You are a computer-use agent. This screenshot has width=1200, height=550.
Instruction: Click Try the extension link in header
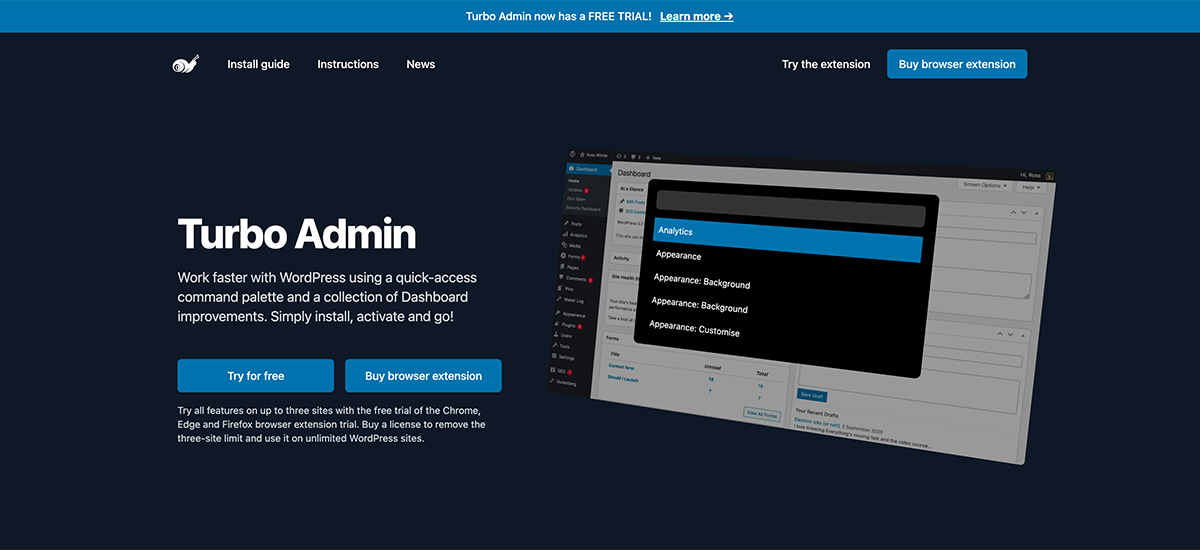(826, 64)
